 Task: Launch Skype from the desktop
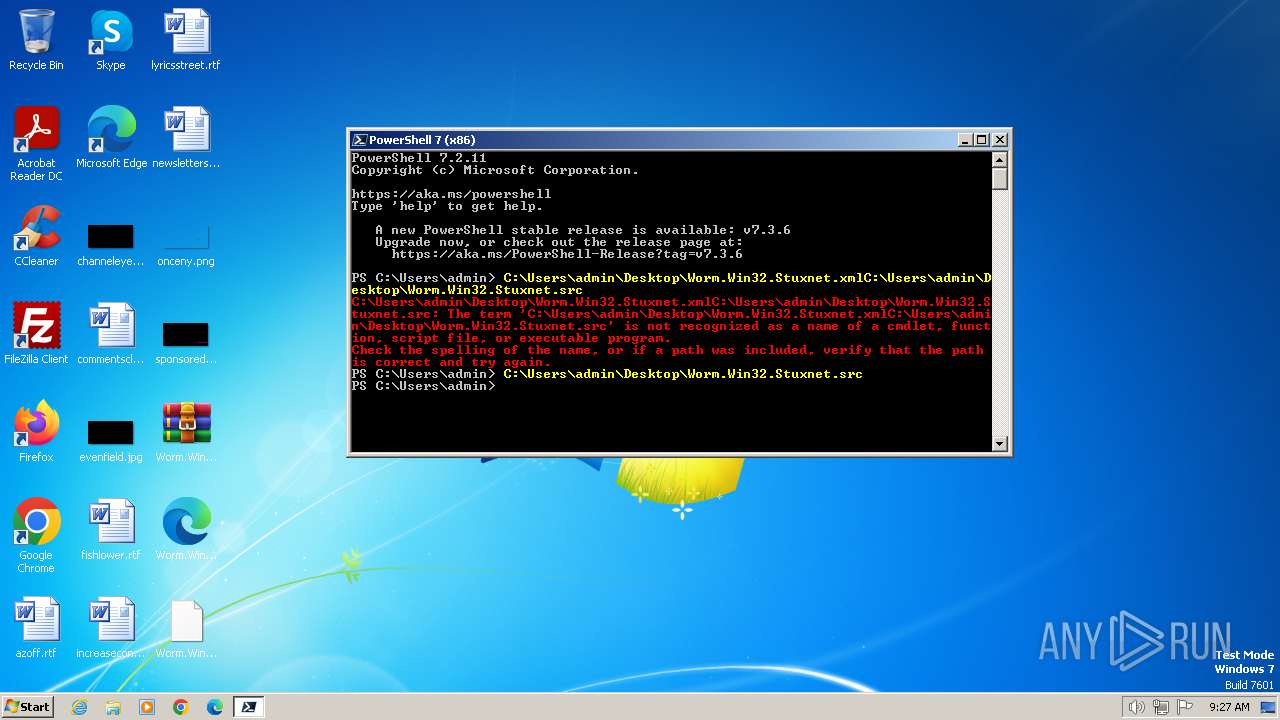111,40
